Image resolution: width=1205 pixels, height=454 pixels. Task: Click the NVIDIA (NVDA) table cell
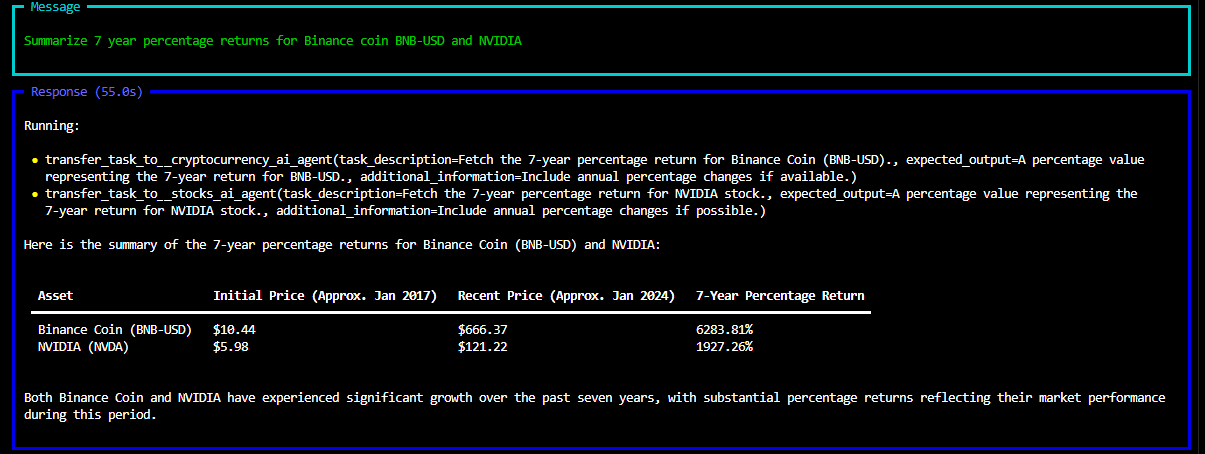(x=83, y=346)
